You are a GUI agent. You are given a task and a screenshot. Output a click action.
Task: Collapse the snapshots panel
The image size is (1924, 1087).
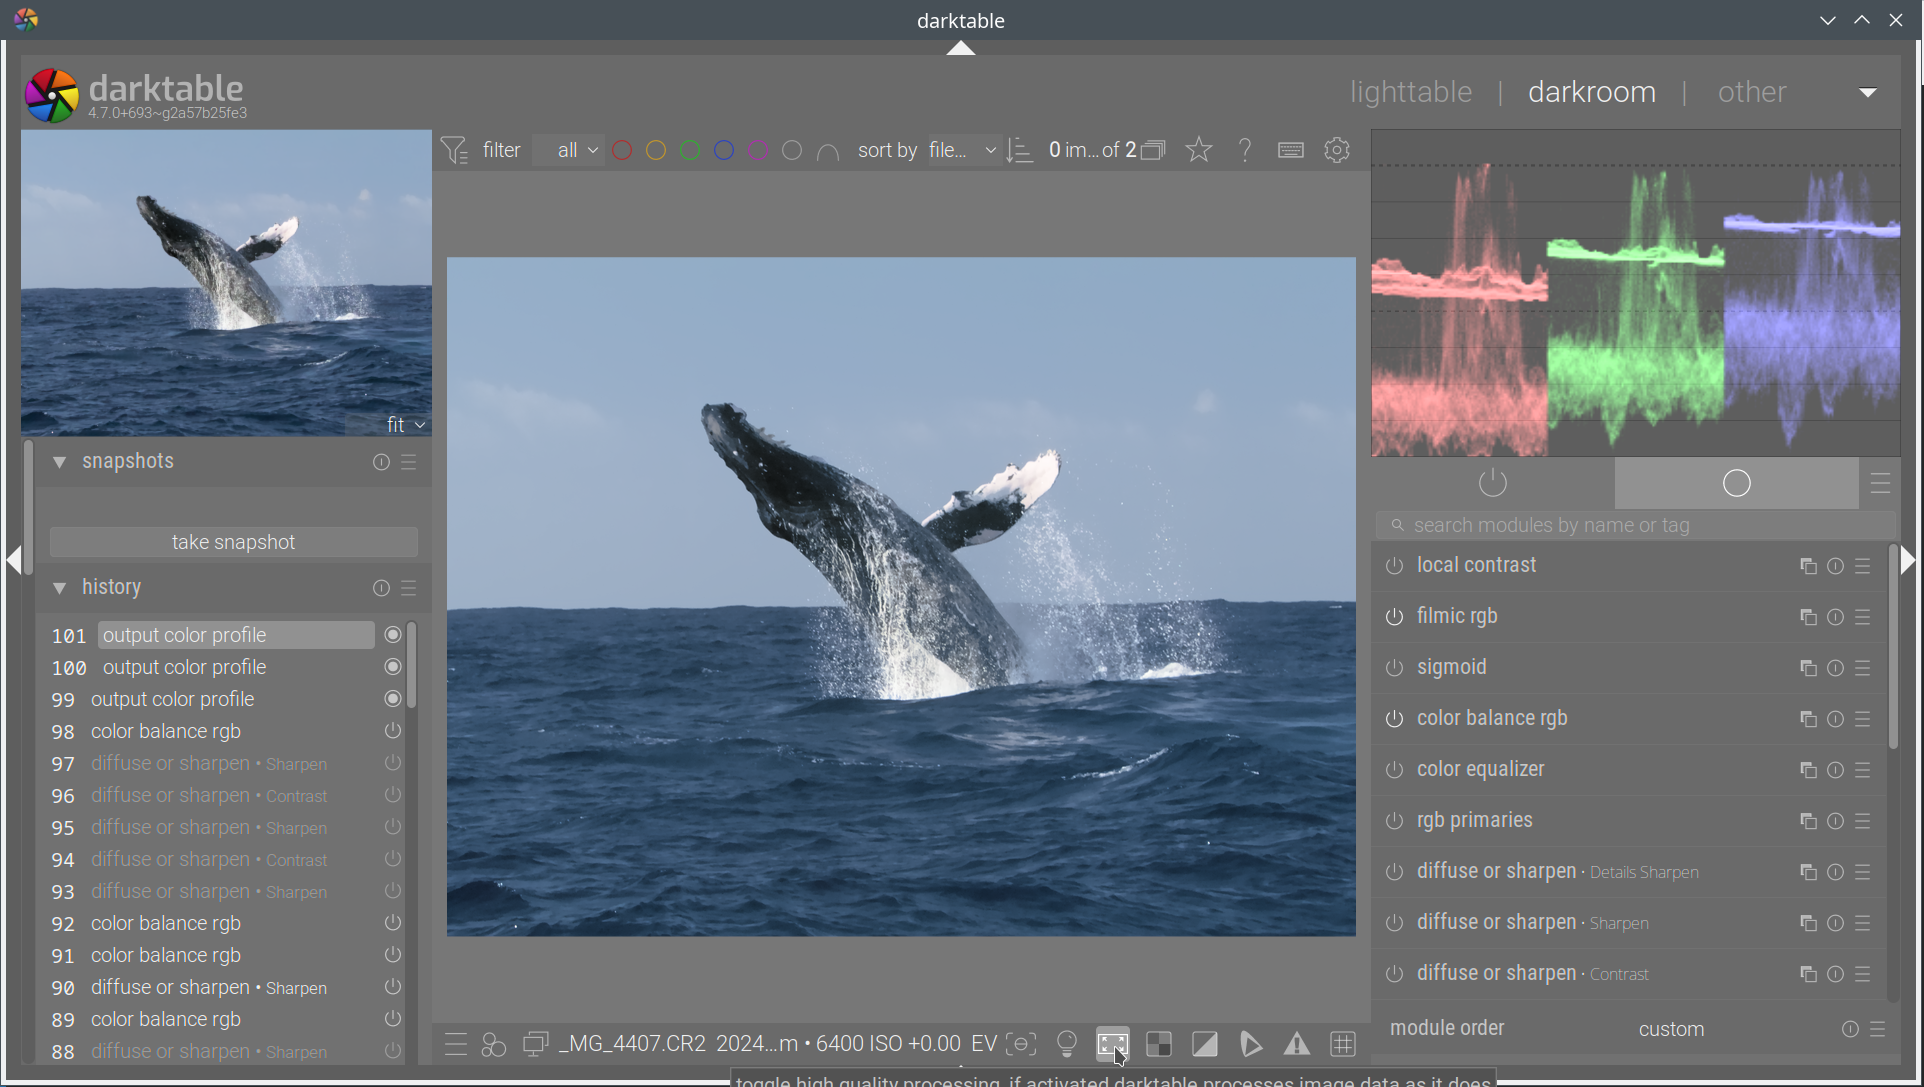(x=60, y=462)
